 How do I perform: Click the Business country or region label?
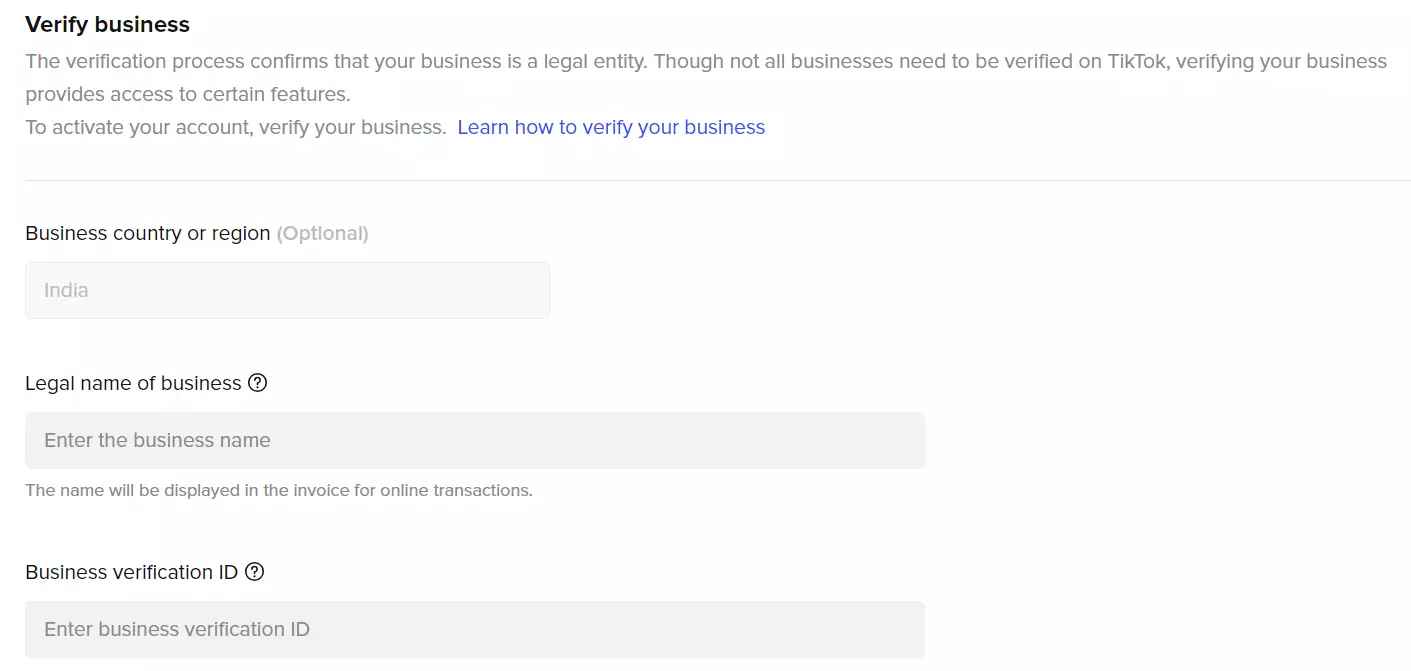coord(148,233)
